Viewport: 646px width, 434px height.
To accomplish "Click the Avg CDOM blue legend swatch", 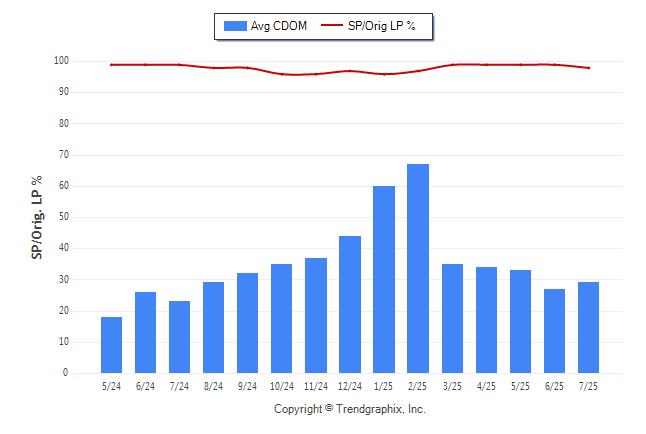I will click(235, 26).
